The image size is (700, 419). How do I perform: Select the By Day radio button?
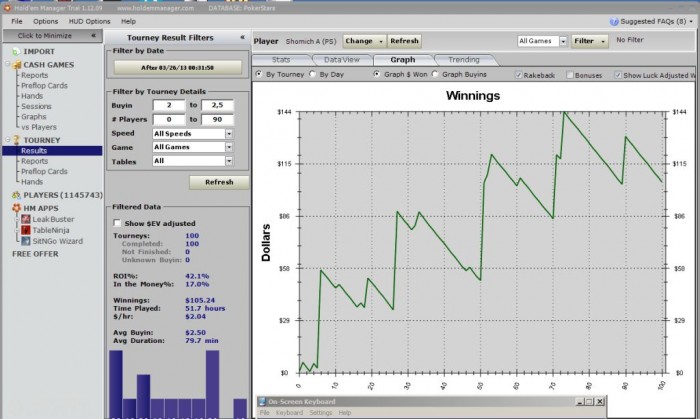(x=312, y=74)
